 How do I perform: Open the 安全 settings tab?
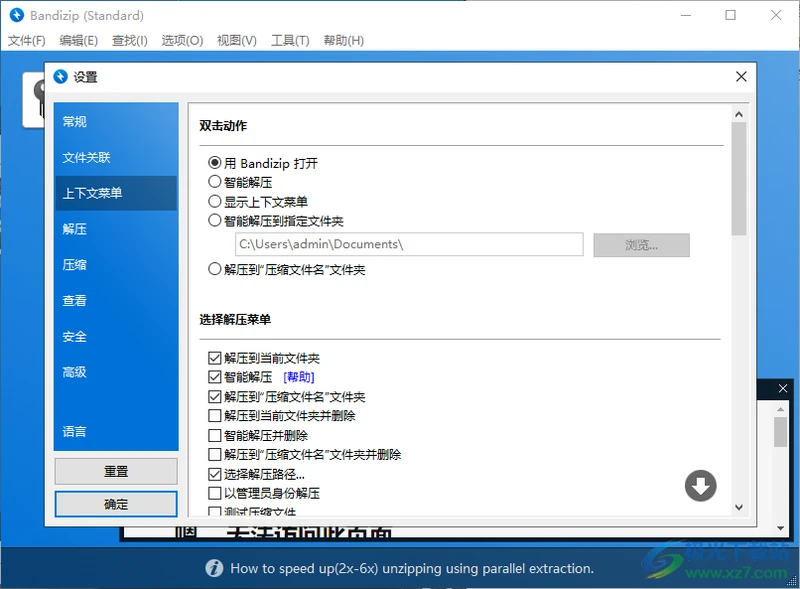116,336
